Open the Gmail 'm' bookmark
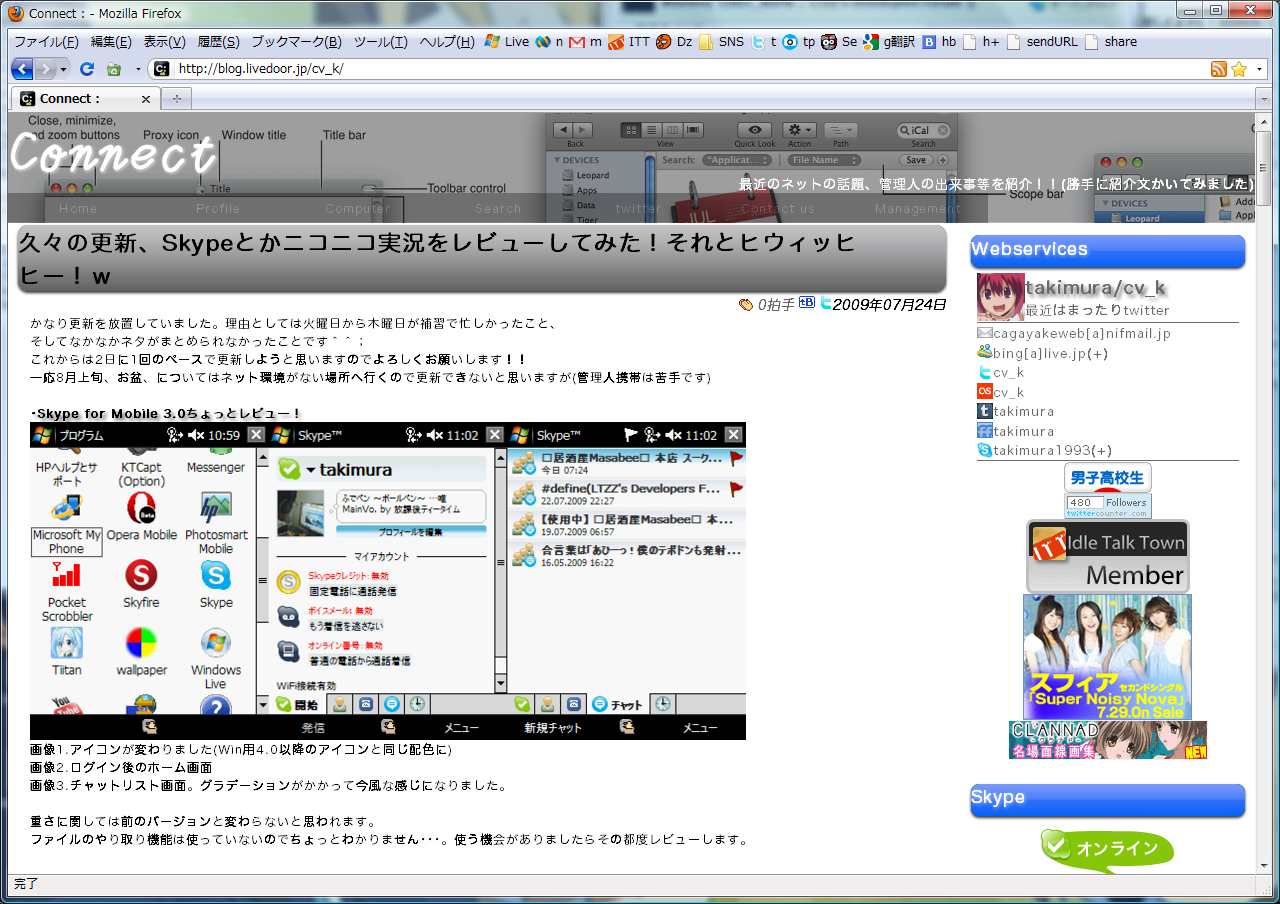 pos(585,42)
